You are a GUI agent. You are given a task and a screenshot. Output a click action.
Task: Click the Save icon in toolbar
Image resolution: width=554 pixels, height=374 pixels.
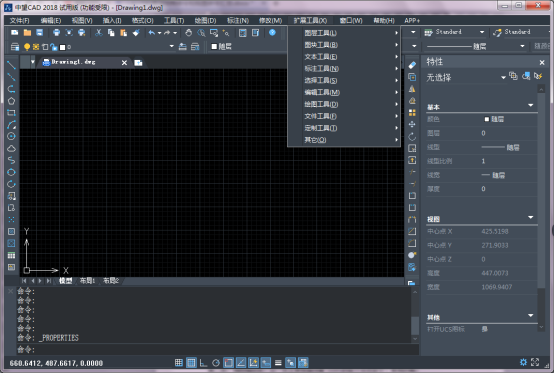pos(40,33)
